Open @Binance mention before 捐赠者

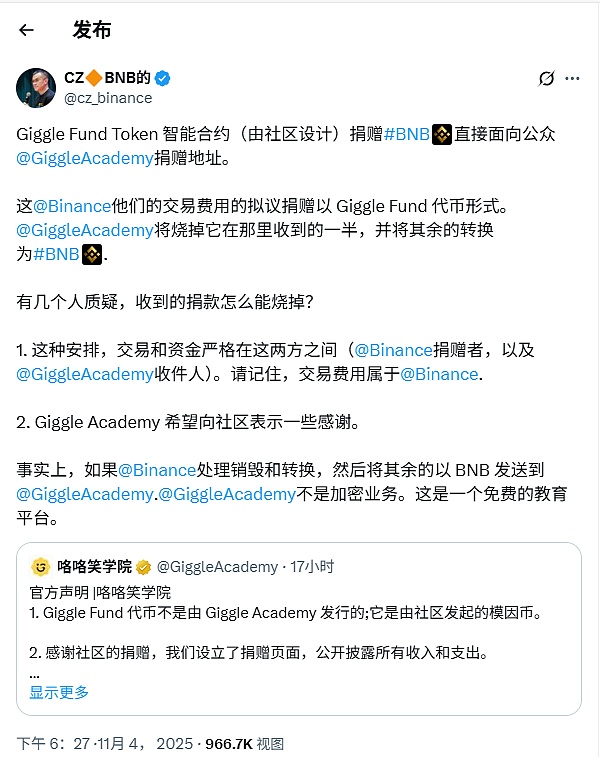pos(394,350)
